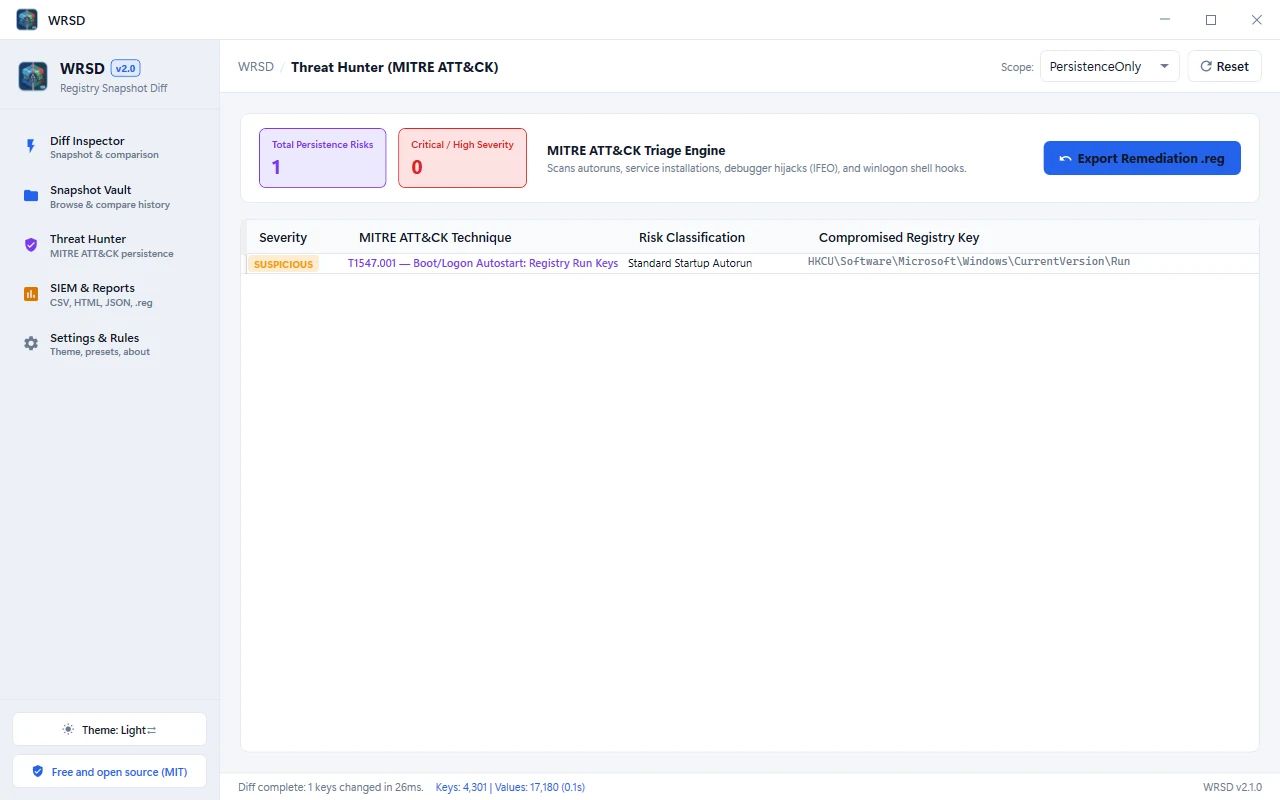Click the WRSD logo in sidebar header
Viewport: 1280px width, 800px height.
[33, 76]
